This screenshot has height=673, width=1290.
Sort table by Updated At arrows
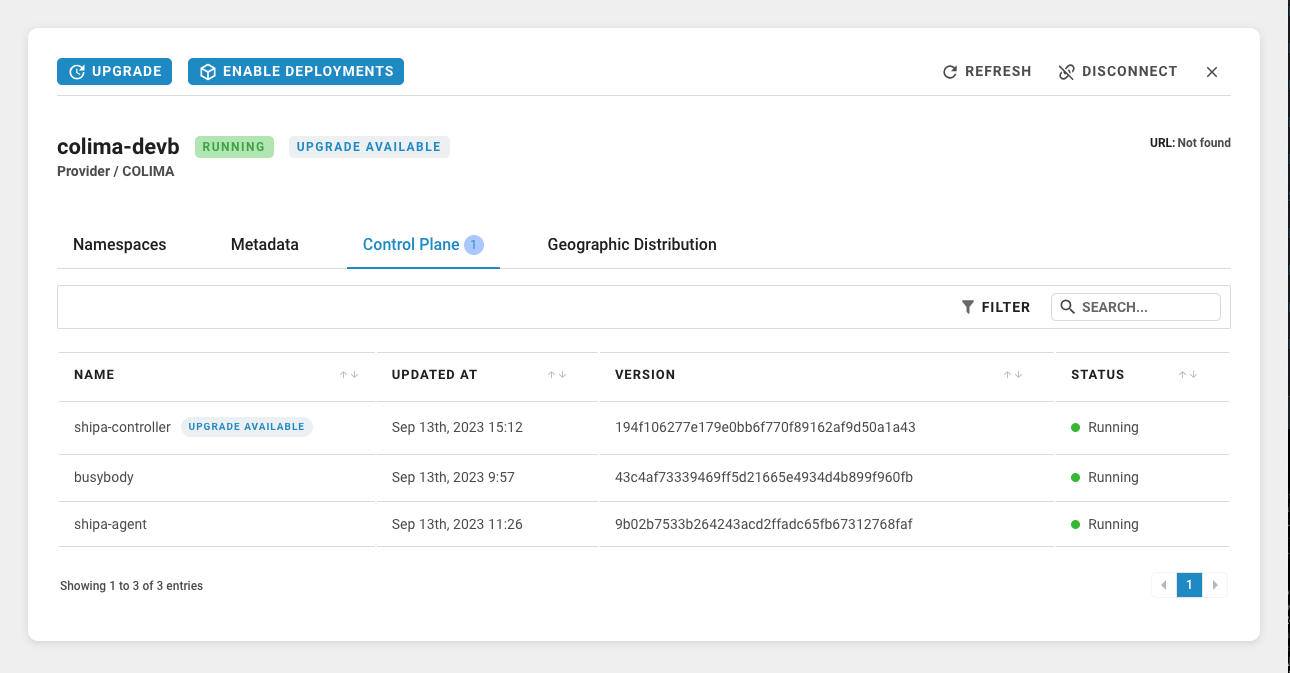[x=557, y=375]
